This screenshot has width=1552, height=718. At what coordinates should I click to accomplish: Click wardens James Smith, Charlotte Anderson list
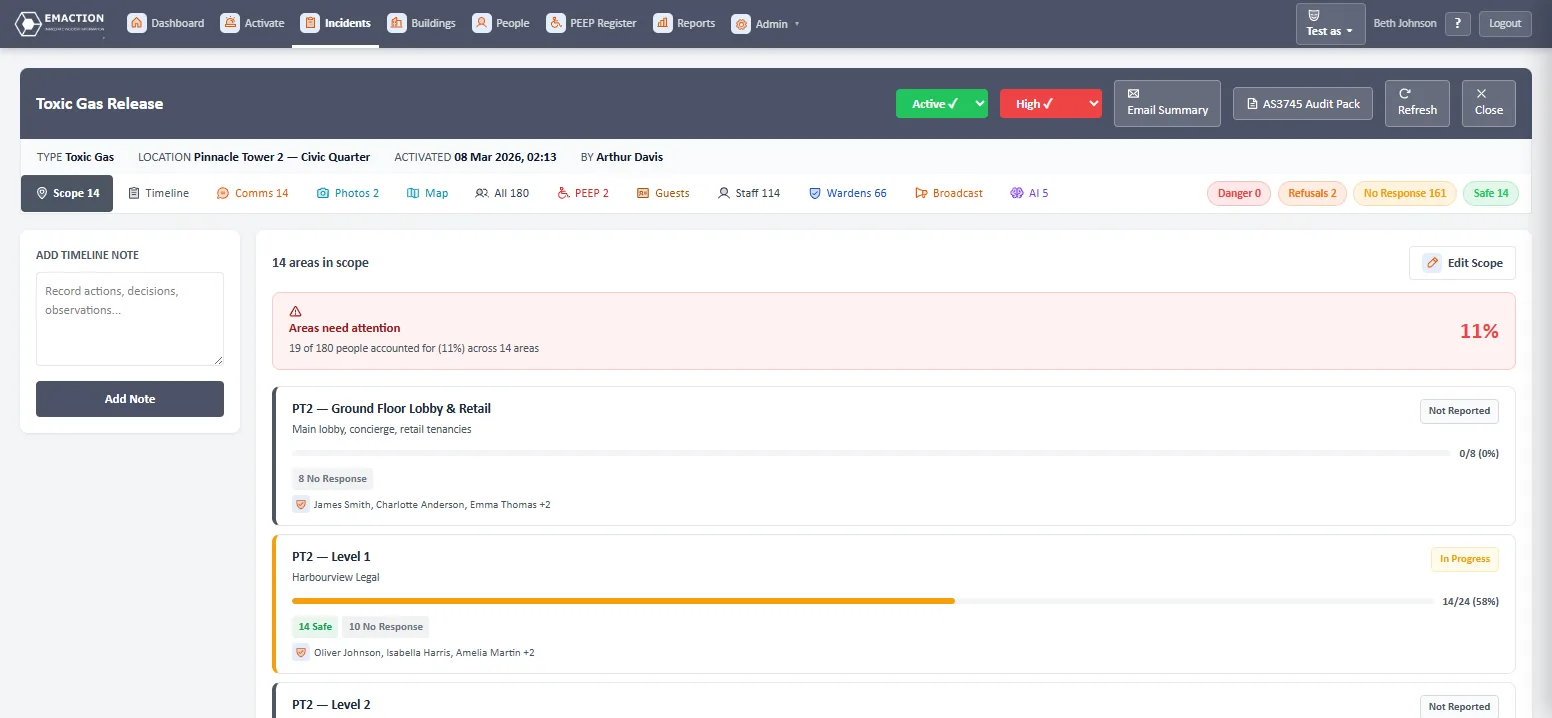(432, 505)
